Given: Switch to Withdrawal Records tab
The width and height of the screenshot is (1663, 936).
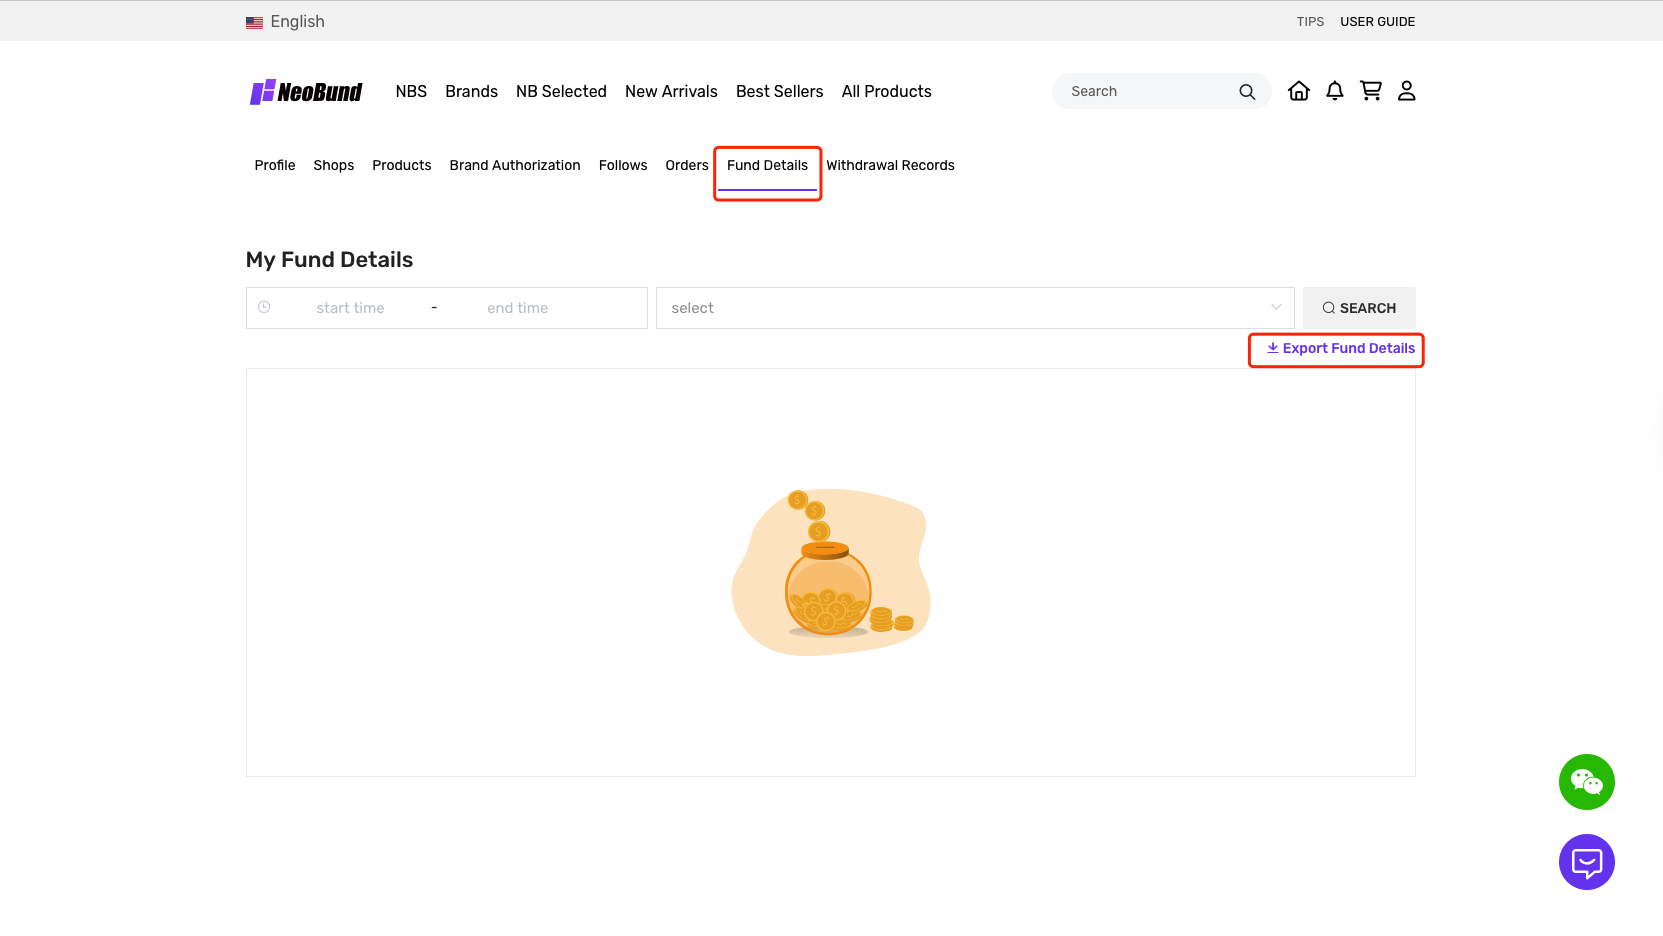Looking at the screenshot, I should (890, 165).
